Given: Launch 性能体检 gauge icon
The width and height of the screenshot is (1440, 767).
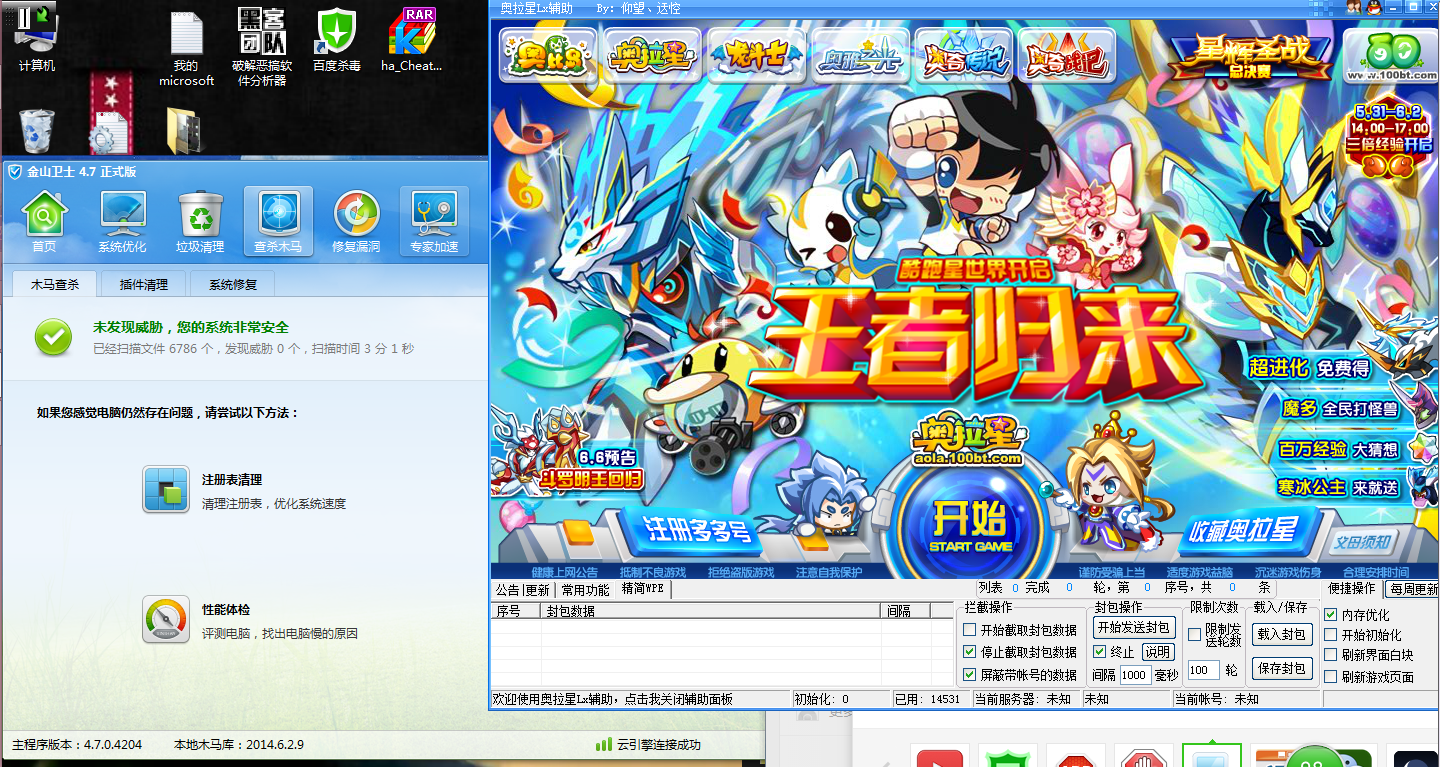Looking at the screenshot, I should point(166,619).
